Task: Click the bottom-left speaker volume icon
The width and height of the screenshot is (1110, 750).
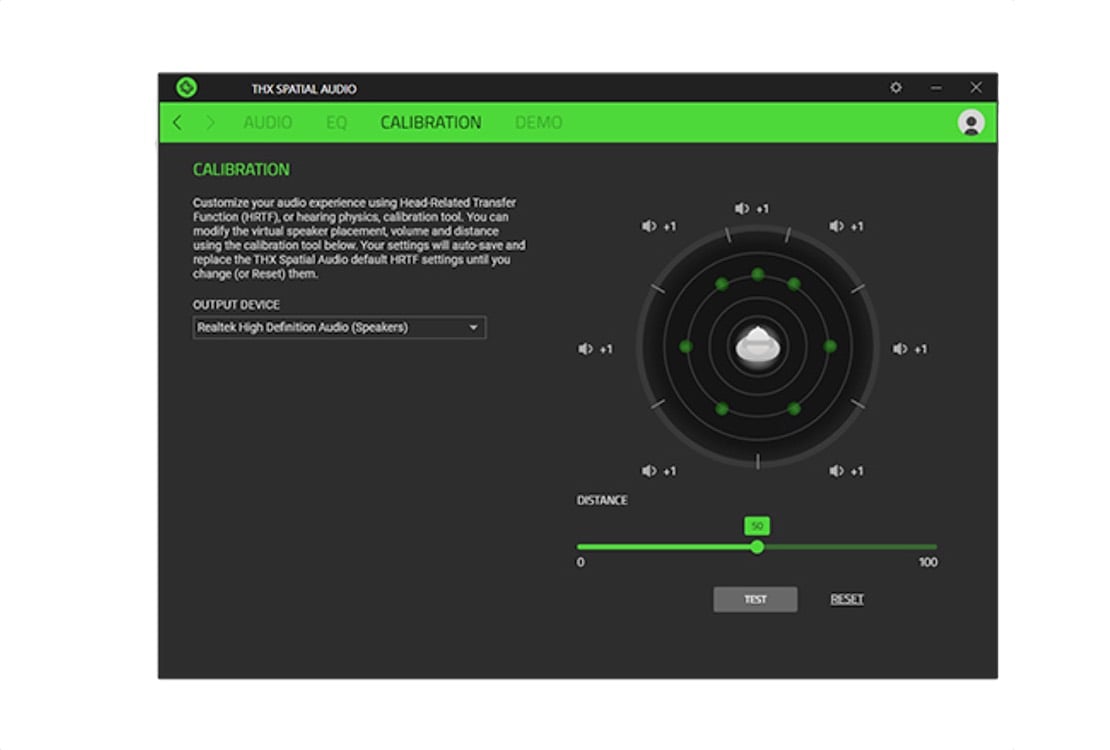Action: tap(649, 471)
